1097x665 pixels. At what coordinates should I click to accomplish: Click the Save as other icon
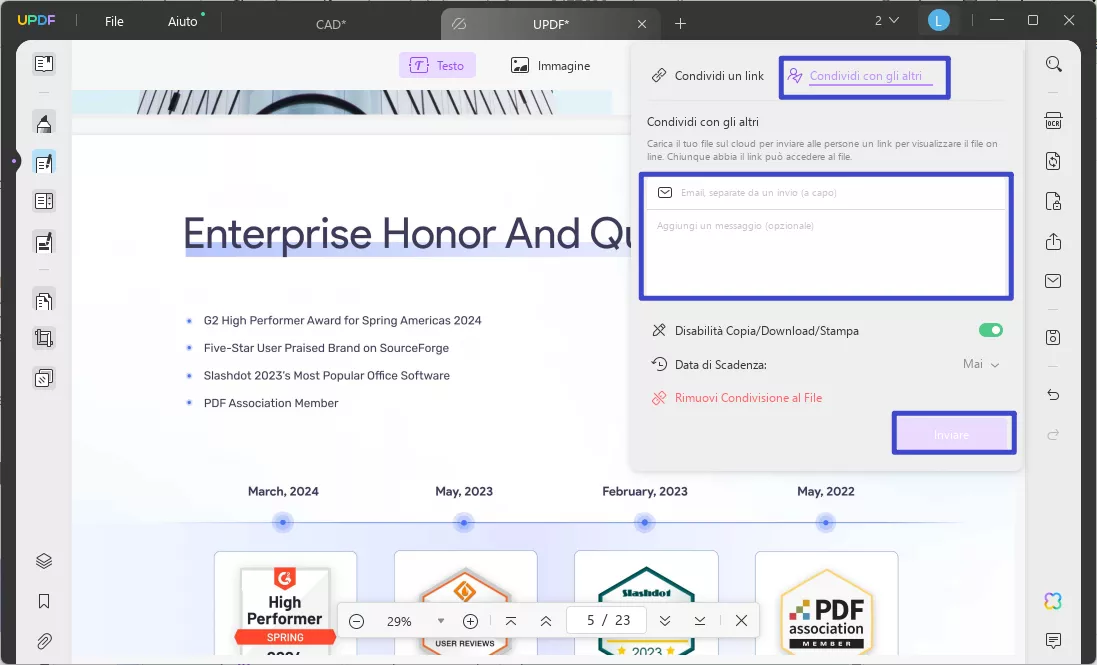1054,338
